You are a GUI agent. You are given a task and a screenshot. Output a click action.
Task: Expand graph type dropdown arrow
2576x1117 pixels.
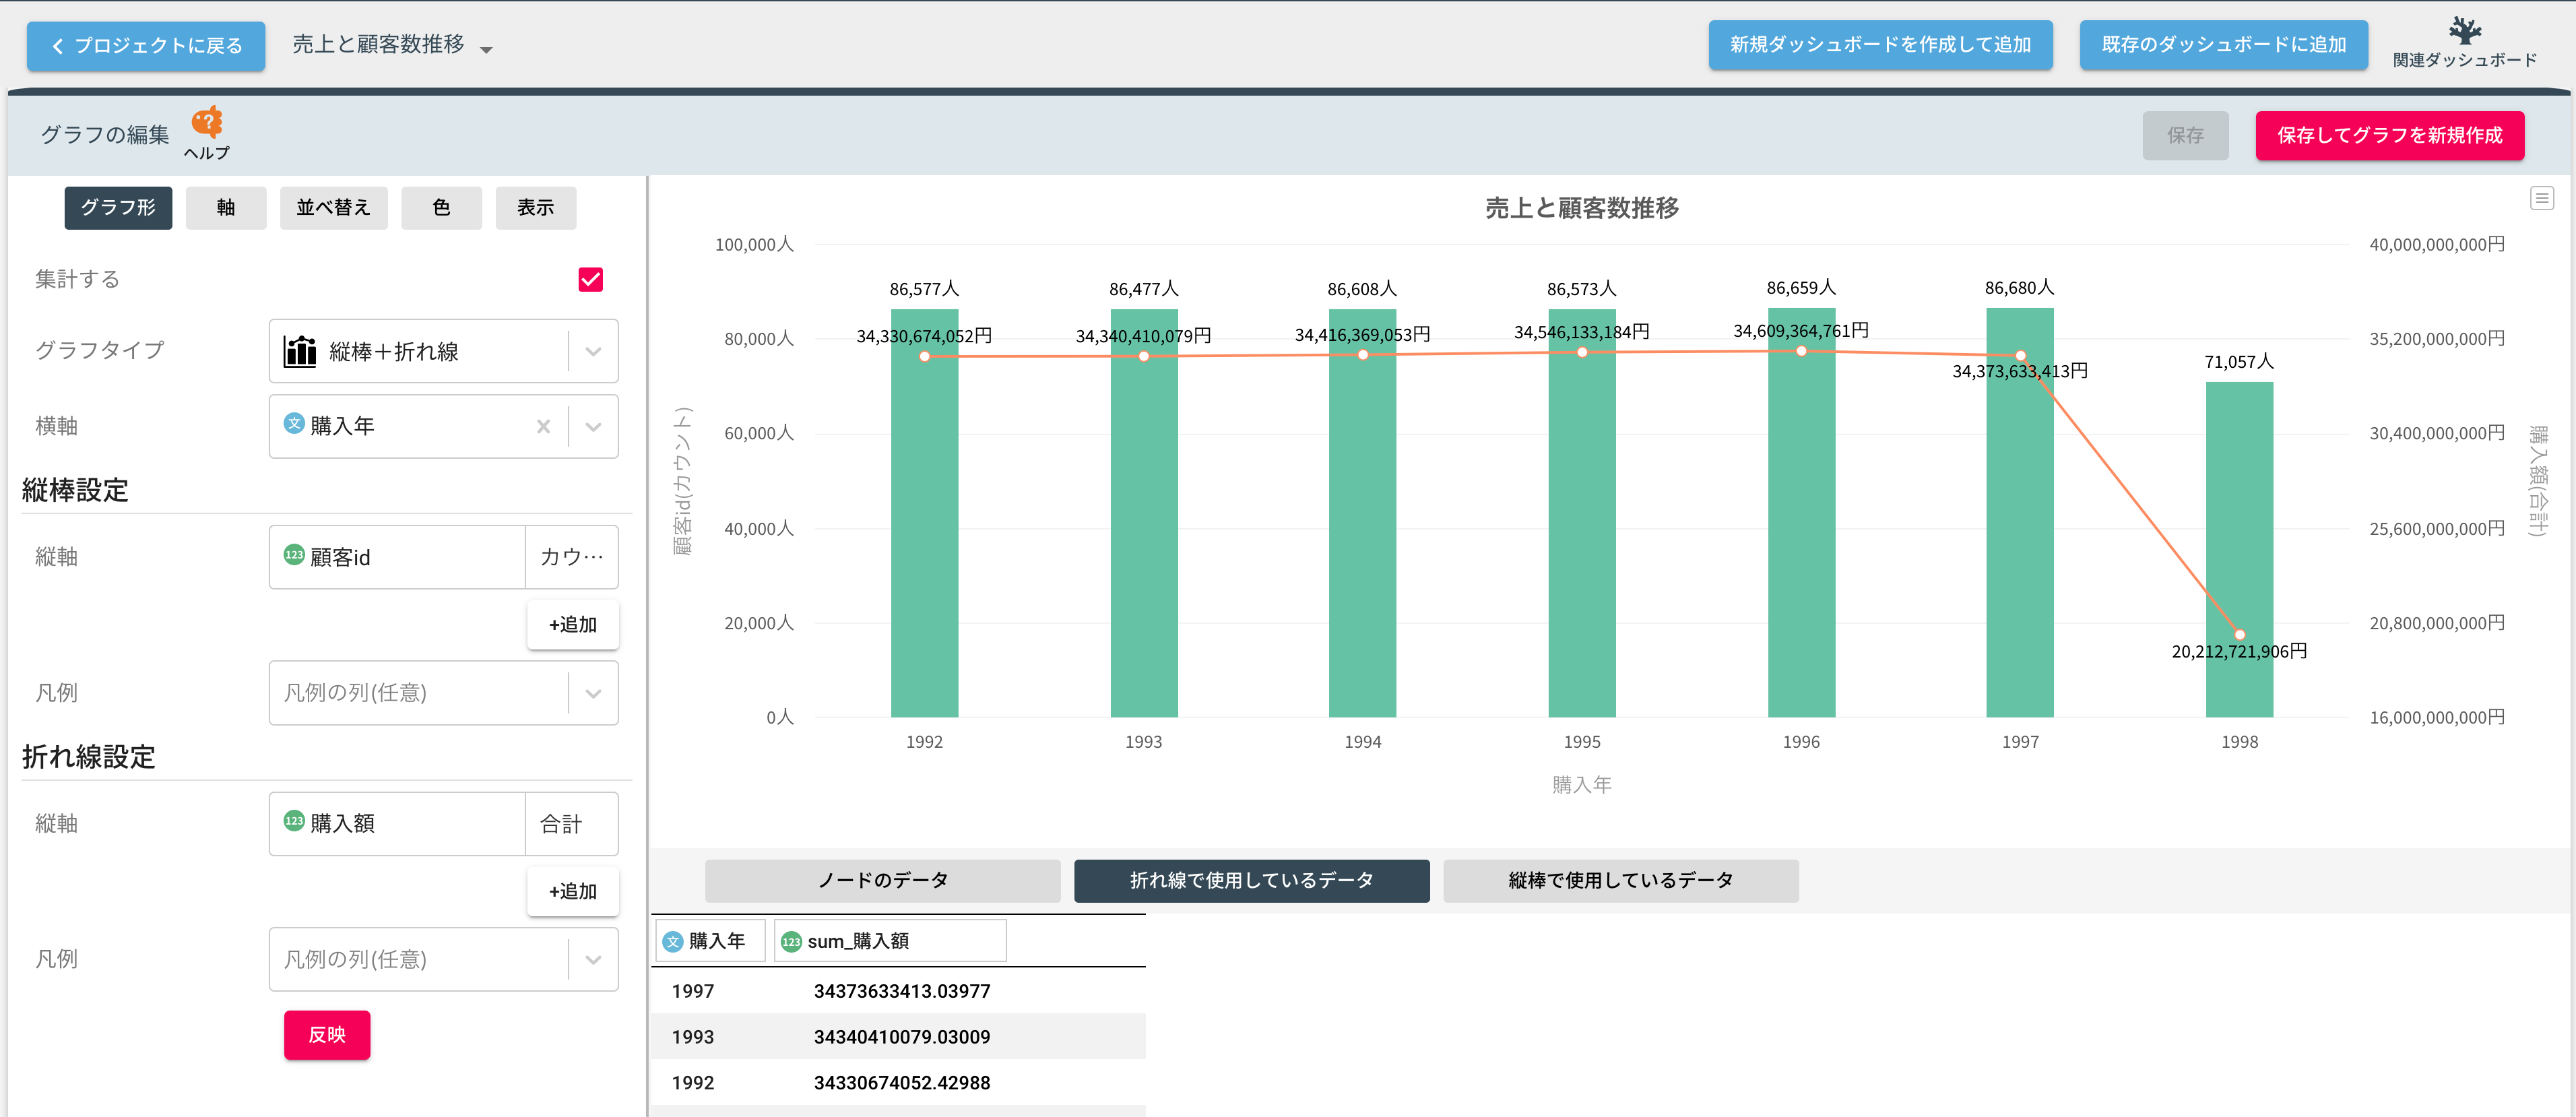click(x=593, y=351)
